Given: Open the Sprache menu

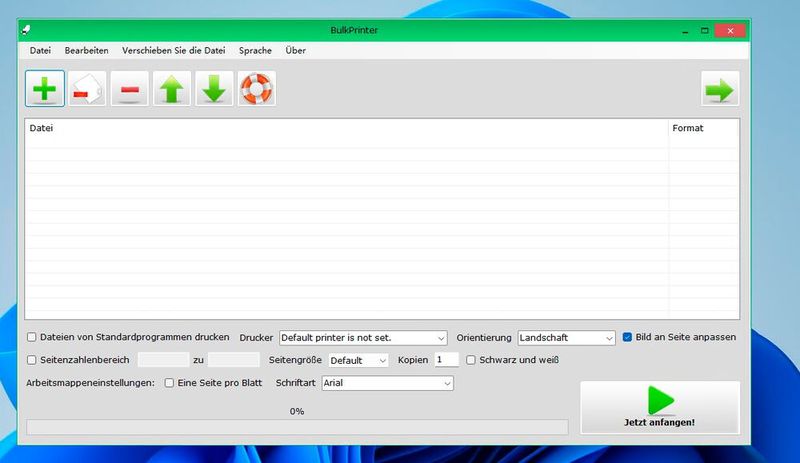Looking at the screenshot, I should point(255,51).
